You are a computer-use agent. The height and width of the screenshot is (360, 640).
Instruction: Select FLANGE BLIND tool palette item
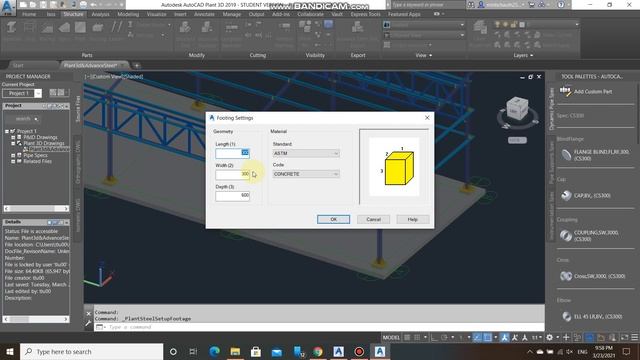[597, 155]
